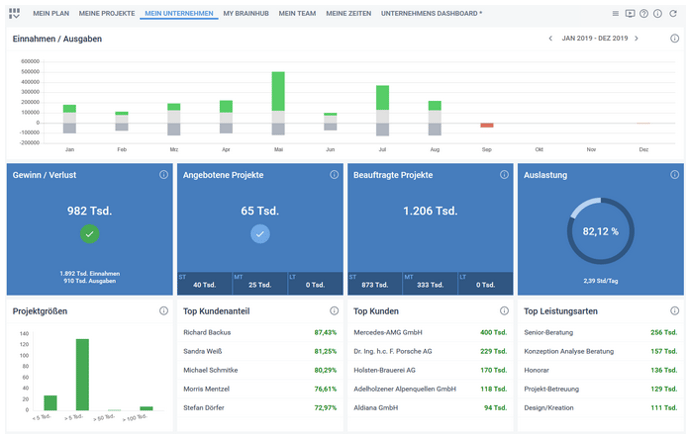
Task: Click info icon on Projektgrößen panel
Action: 164,311
